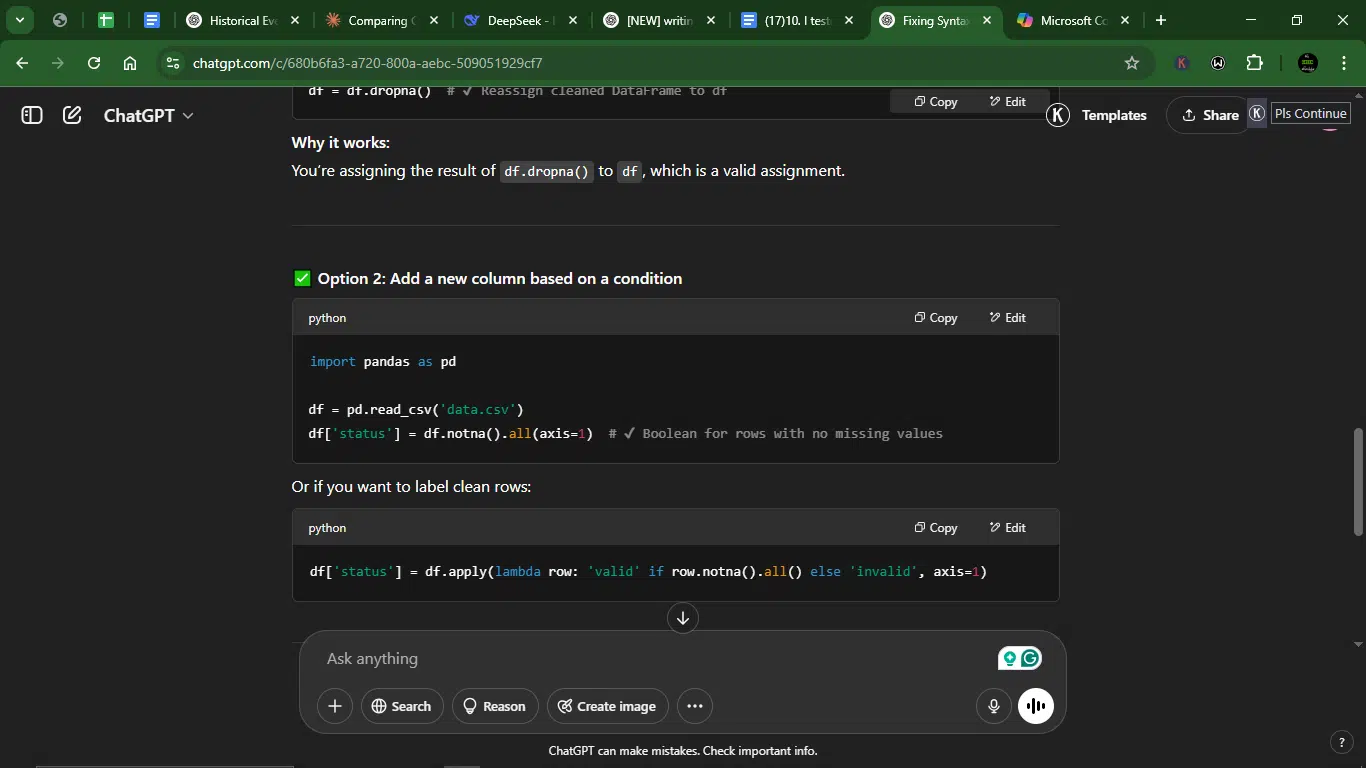Open the Chrome three-dot menu
The image size is (1366, 768).
click(x=1343, y=63)
